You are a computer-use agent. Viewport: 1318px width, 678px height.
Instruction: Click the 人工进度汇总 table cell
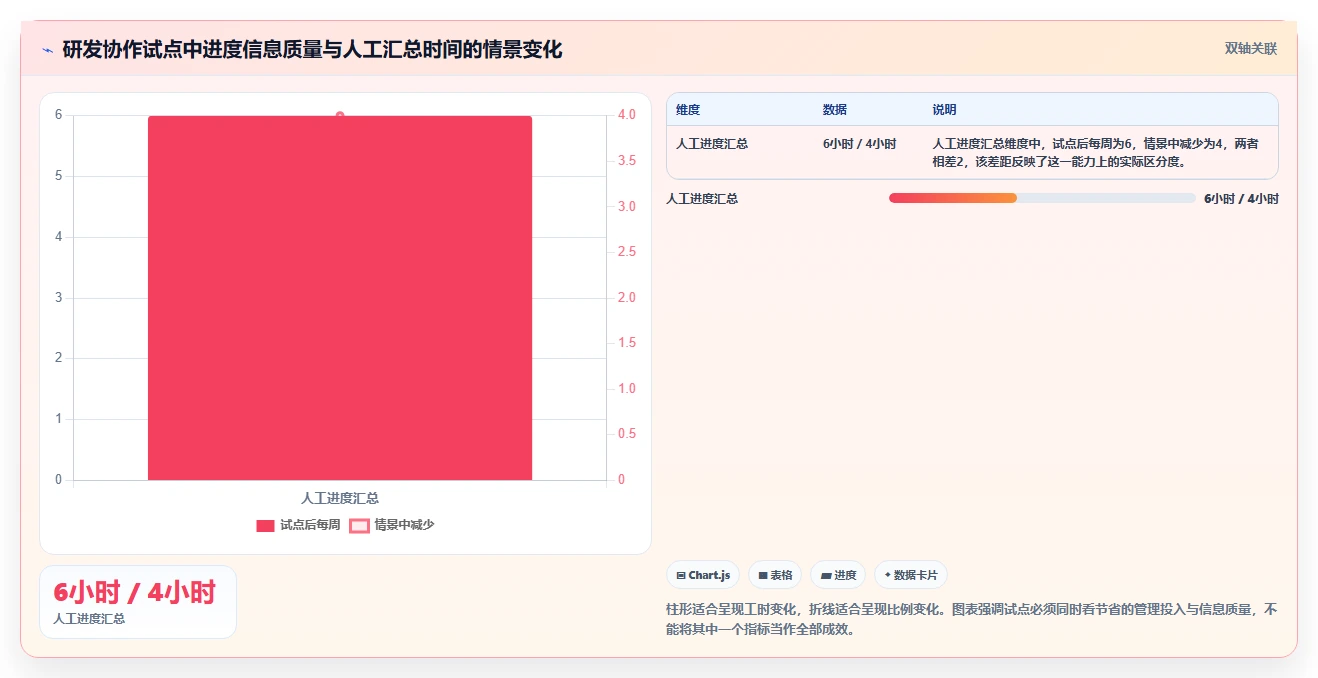pyautogui.click(x=712, y=144)
